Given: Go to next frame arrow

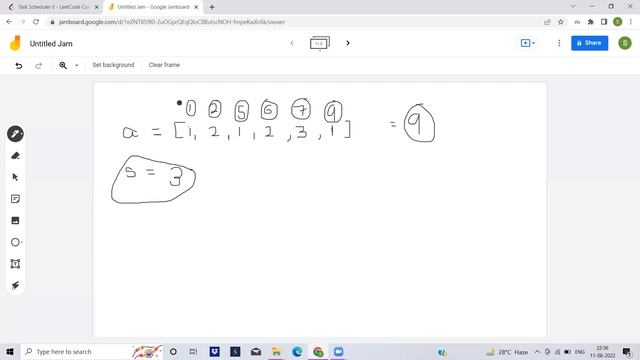Looking at the screenshot, I should [x=348, y=43].
